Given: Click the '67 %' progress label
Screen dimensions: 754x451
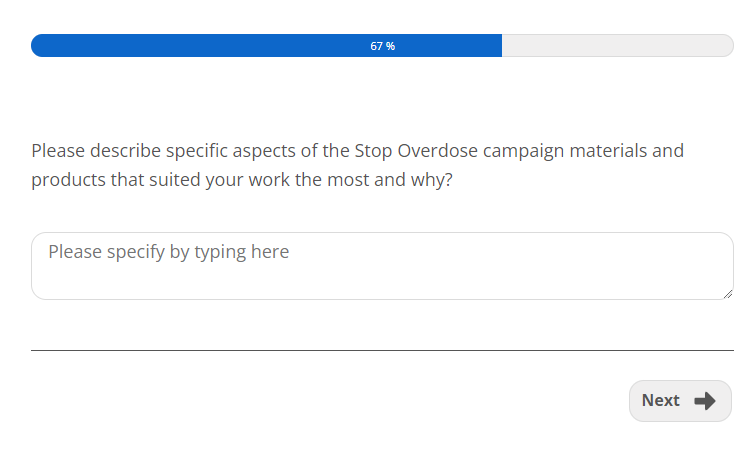Looking at the screenshot, I should coord(382,46).
